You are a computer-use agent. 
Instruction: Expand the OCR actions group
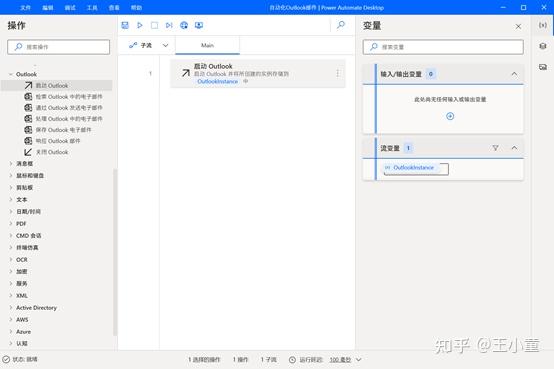[x=11, y=259]
